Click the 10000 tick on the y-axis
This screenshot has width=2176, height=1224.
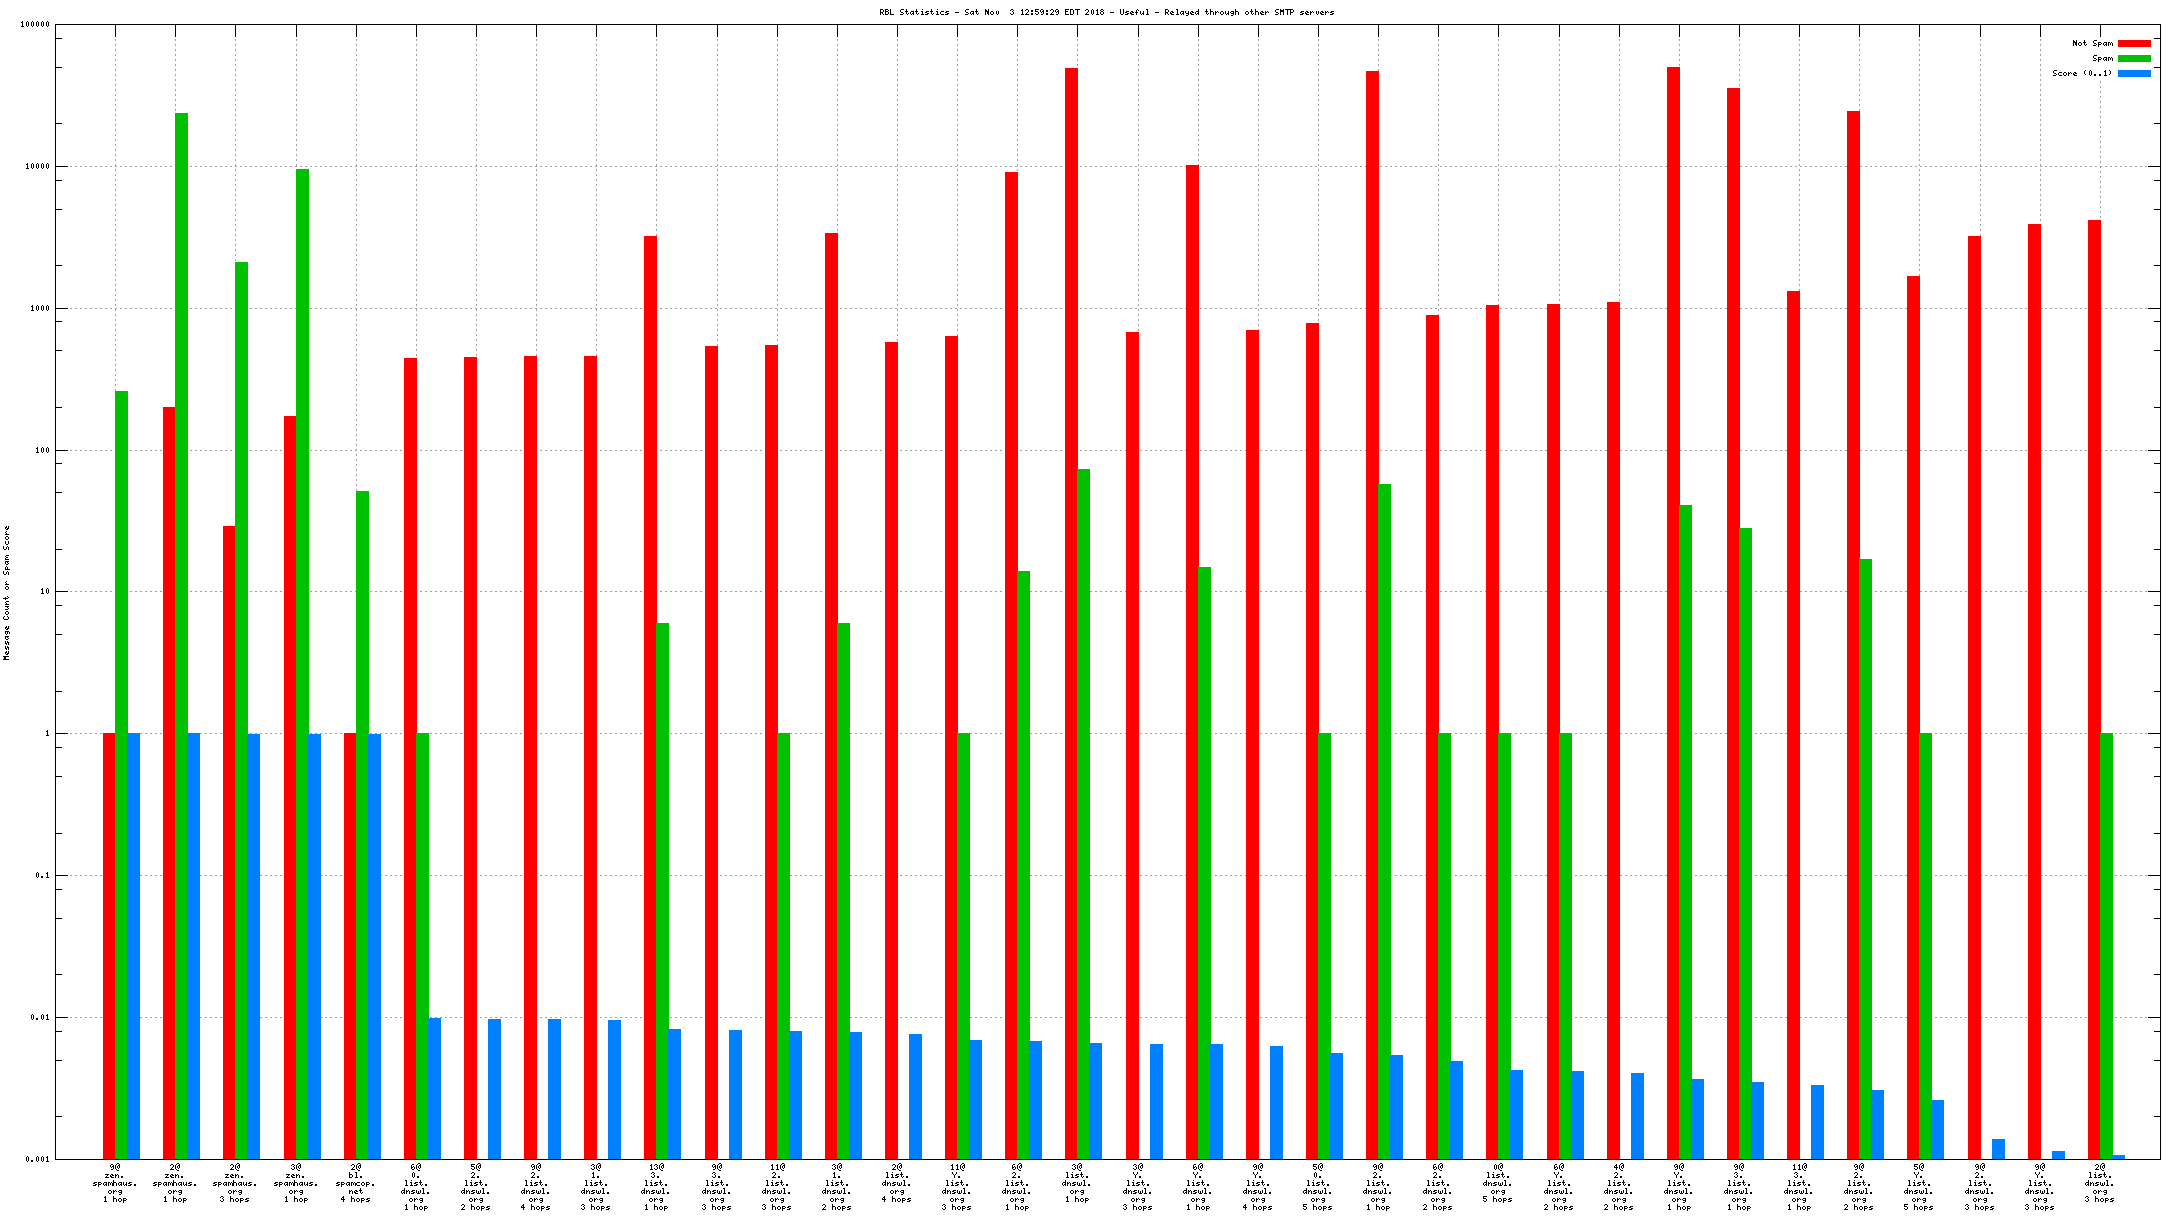[36, 167]
